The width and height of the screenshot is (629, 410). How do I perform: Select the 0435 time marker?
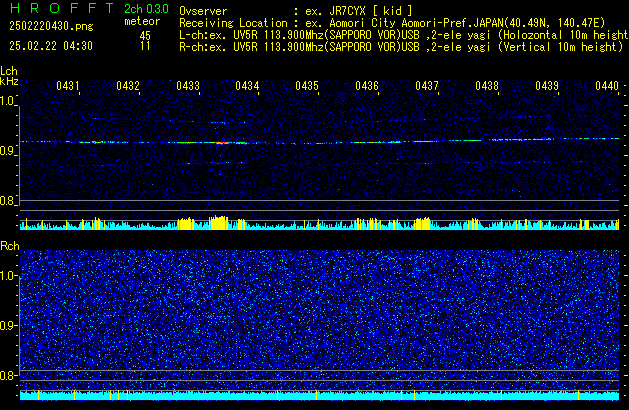[x=307, y=86]
